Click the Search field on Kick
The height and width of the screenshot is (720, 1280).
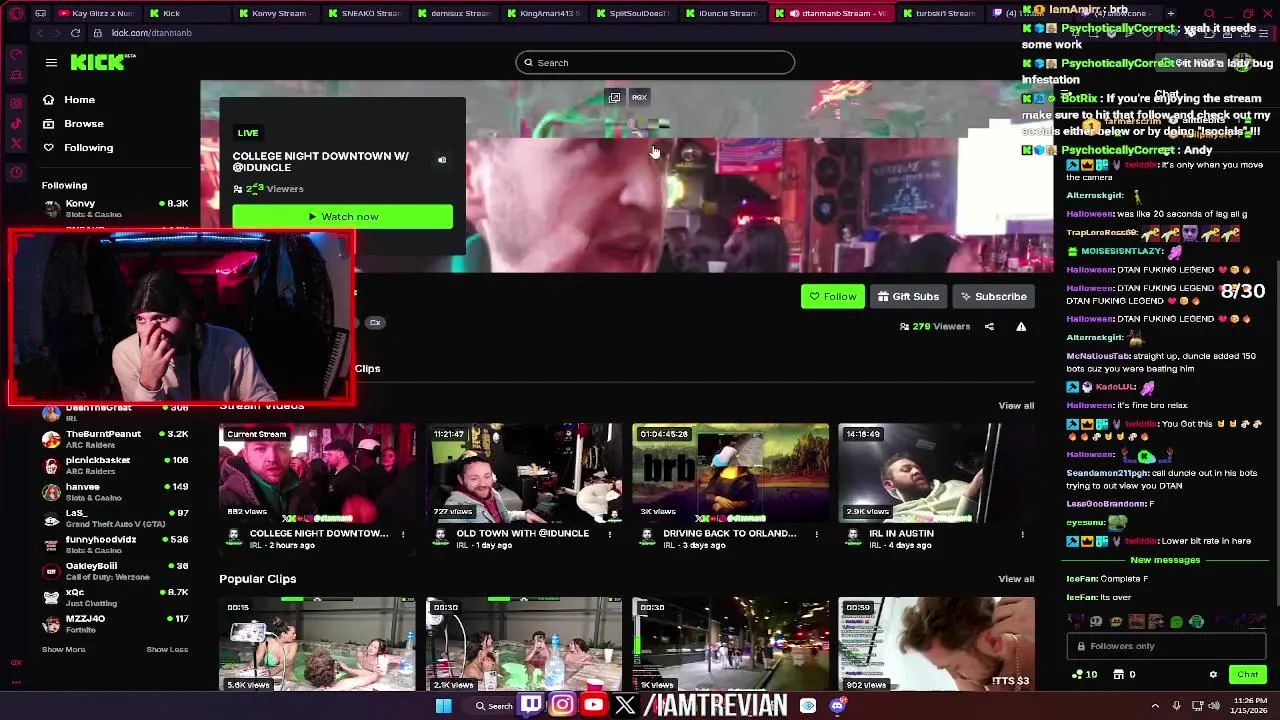(655, 63)
